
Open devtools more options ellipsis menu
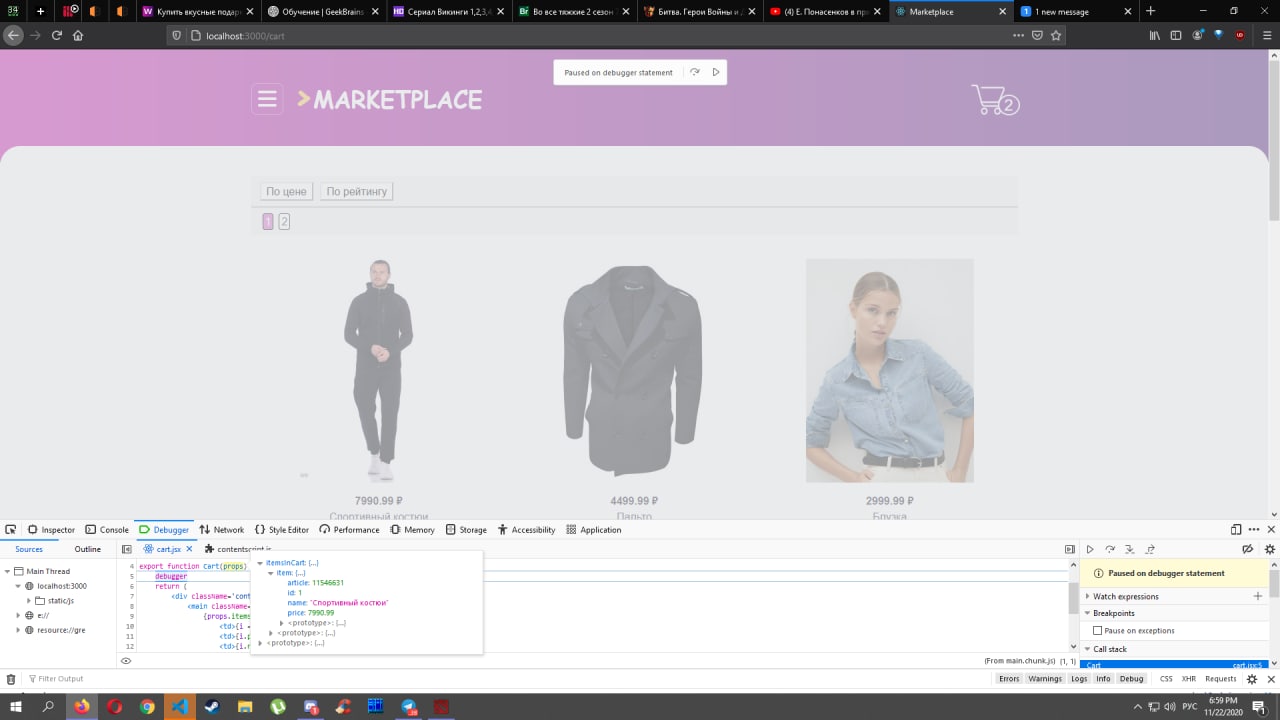tap(1254, 530)
